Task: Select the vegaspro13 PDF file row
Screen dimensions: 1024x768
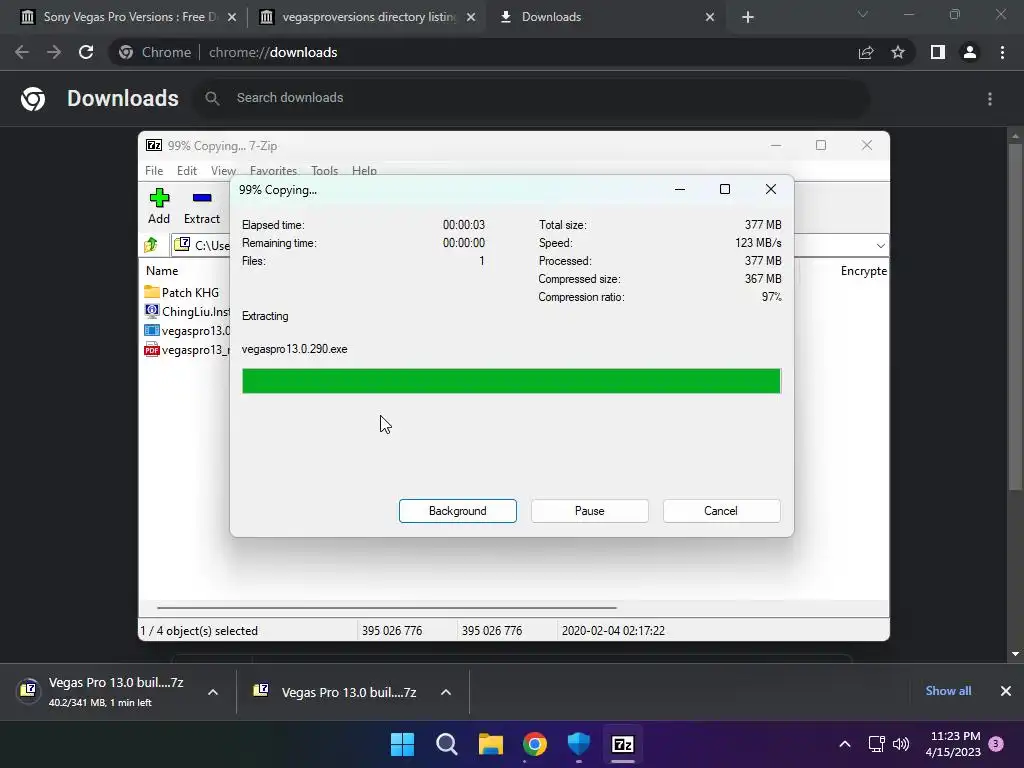Action: tap(186, 350)
